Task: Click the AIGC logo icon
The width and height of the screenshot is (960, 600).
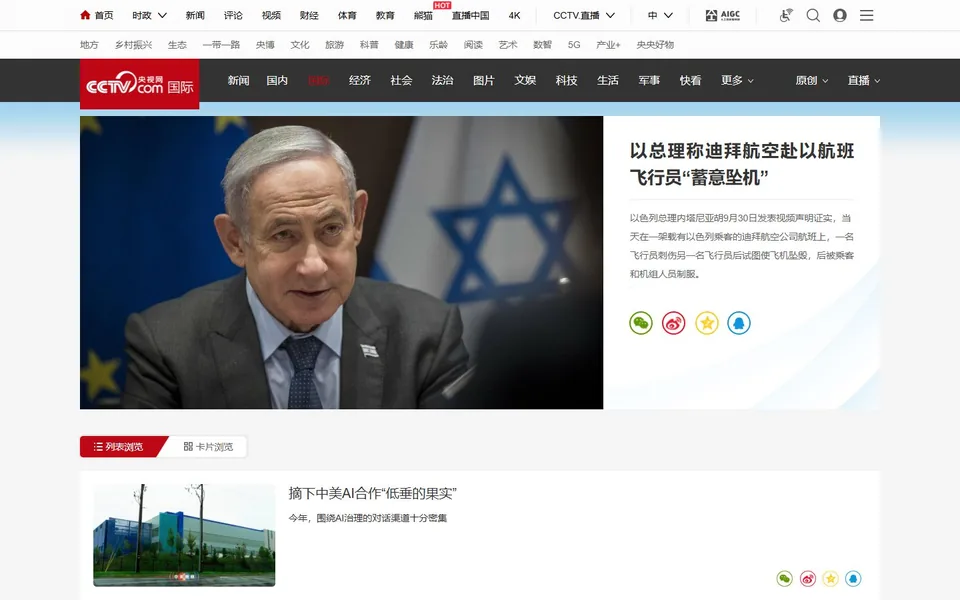Action: coord(722,15)
